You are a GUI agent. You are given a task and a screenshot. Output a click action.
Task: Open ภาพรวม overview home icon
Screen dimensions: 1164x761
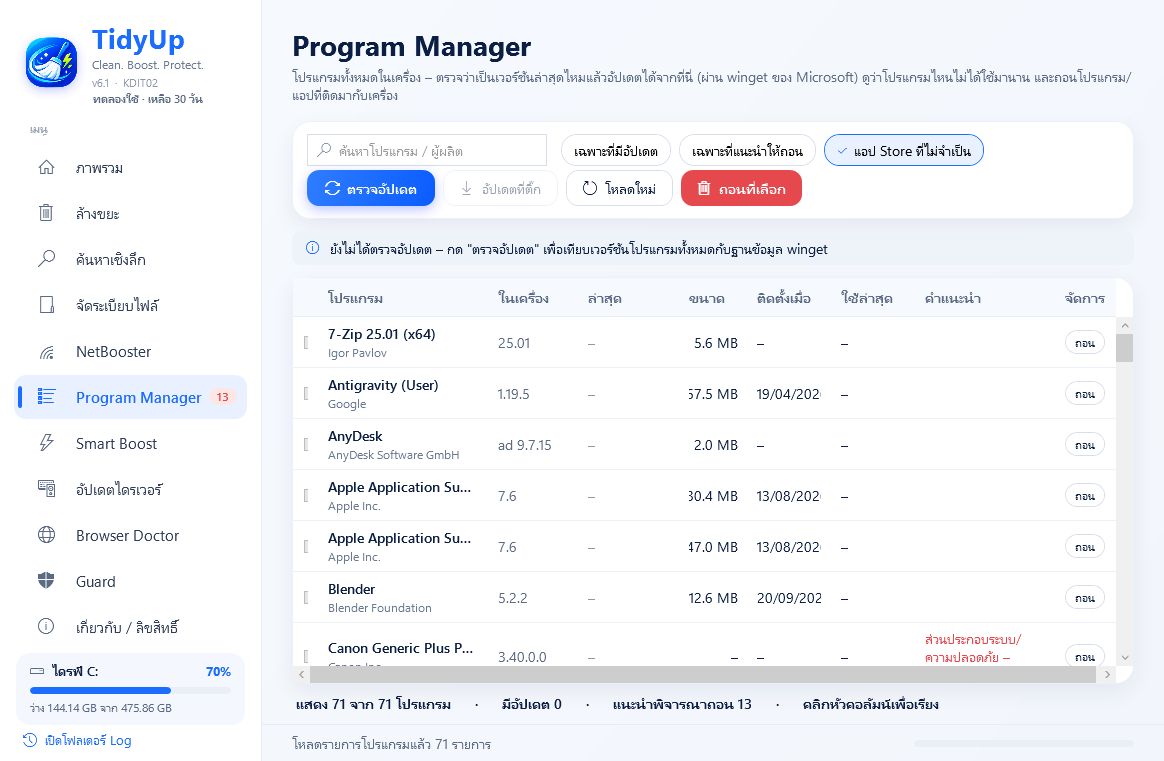tap(46, 168)
